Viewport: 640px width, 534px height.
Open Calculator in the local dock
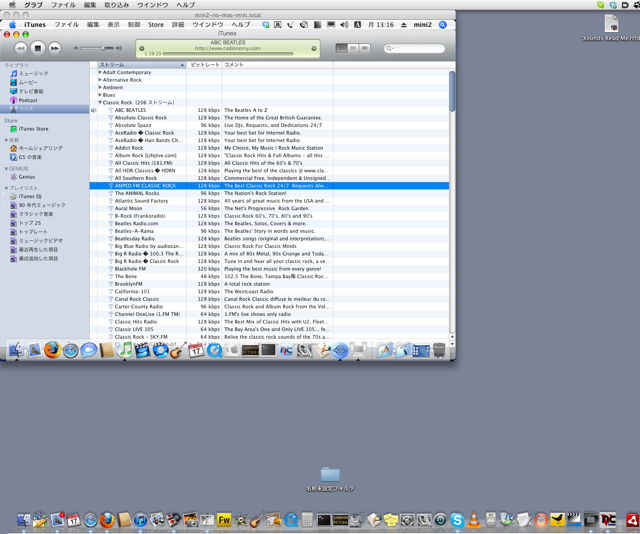pos(307,520)
